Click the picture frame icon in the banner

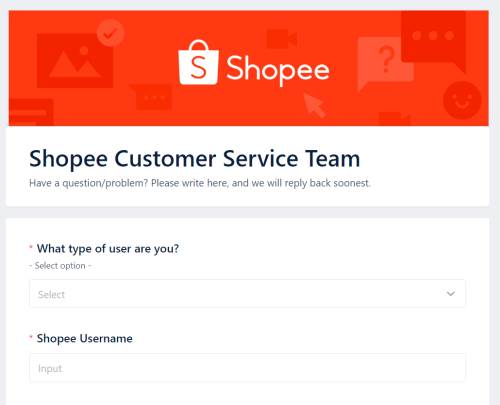[75, 61]
